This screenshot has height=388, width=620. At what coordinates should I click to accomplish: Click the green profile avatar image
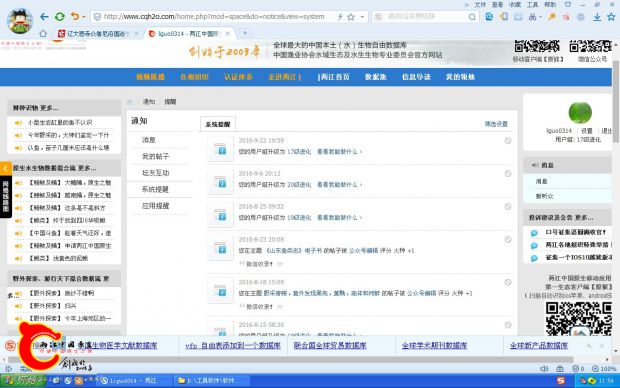click(580, 113)
